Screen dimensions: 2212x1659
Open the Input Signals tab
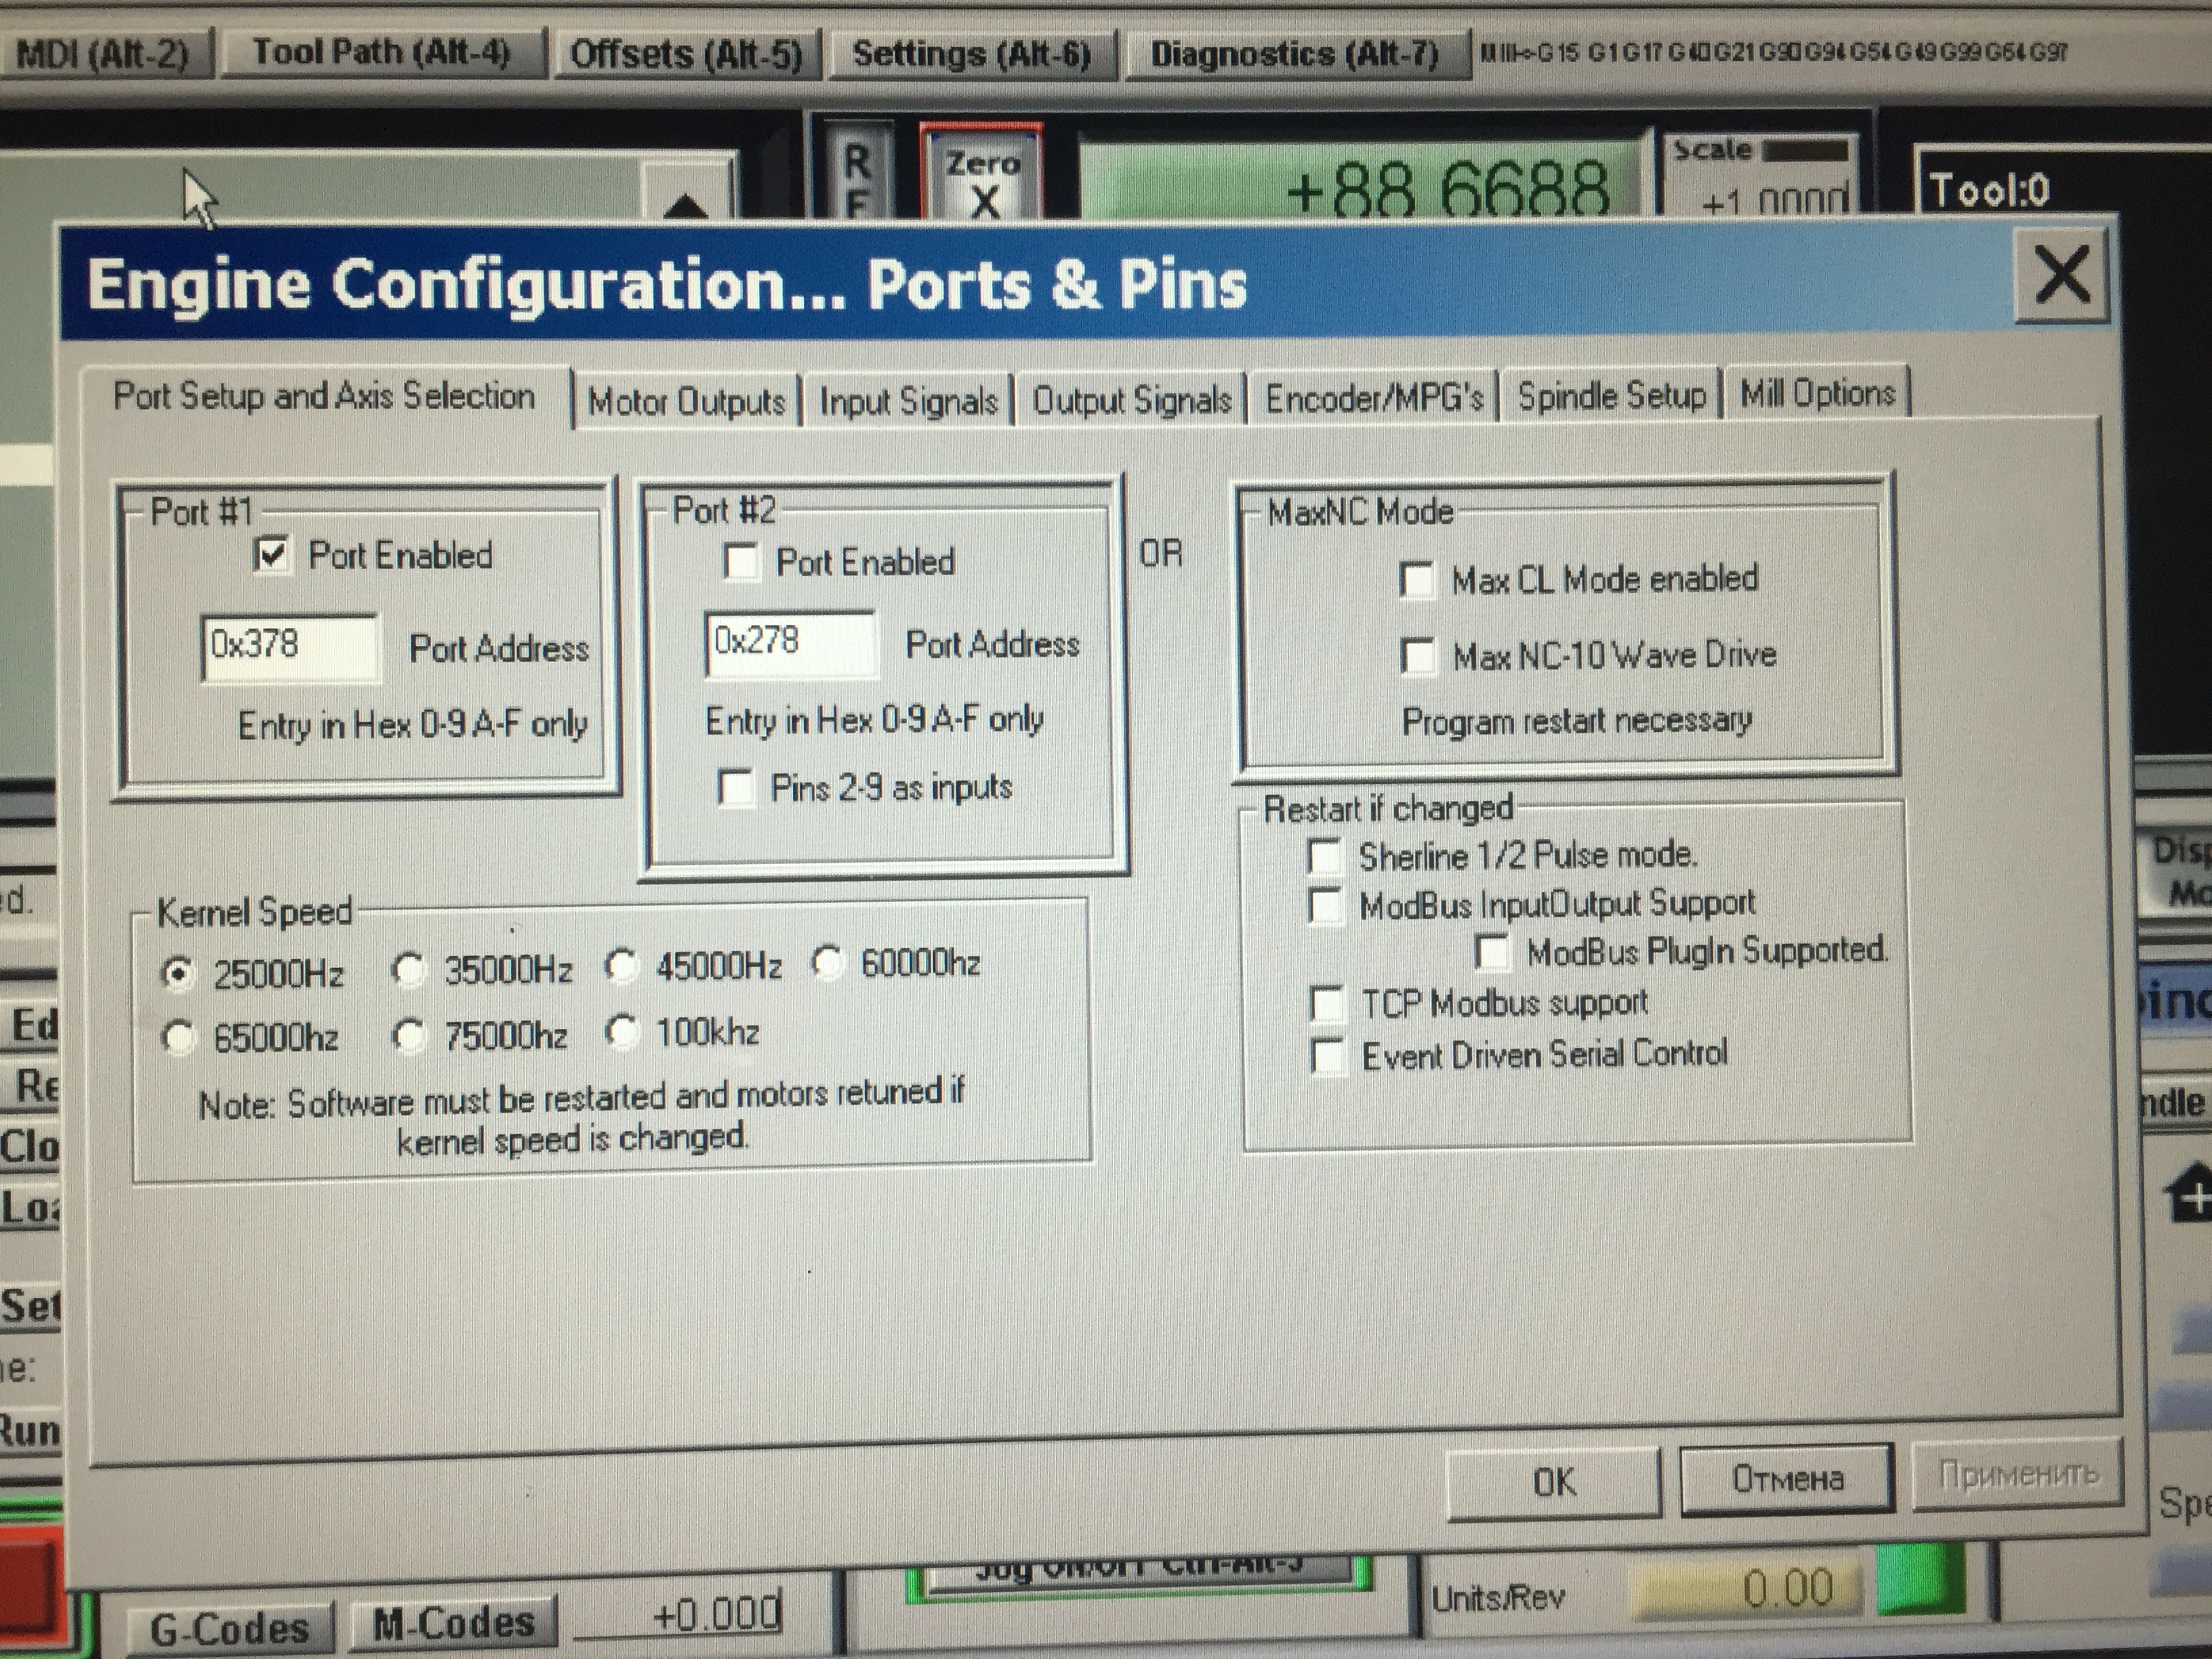908,401
